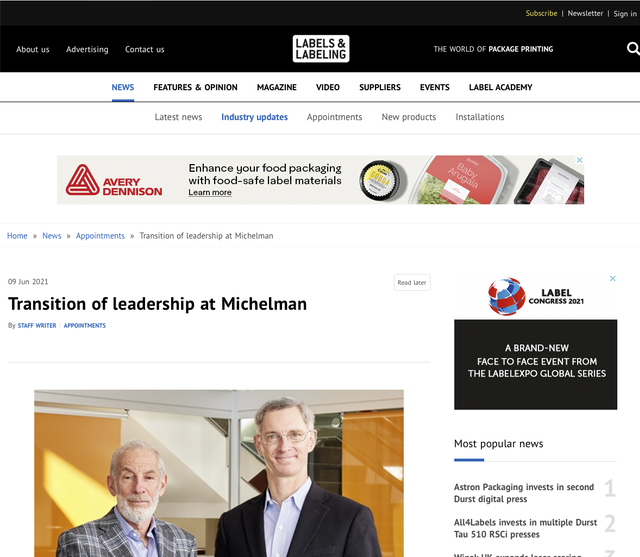Image resolution: width=640 pixels, height=557 pixels.
Task: Open the Sign in link
Action: click(625, 13)
